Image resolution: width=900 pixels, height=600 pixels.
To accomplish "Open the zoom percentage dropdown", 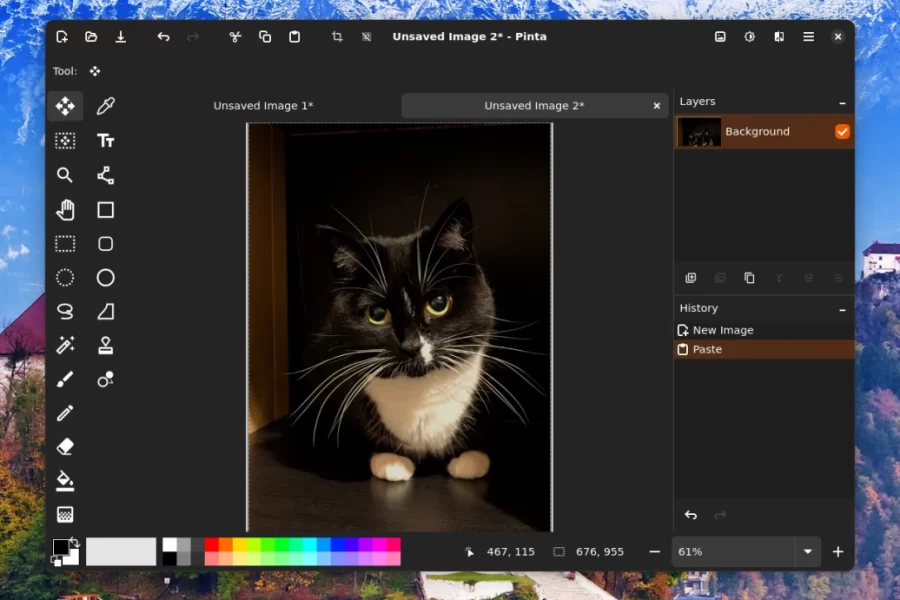I will [x=808, y=552].
